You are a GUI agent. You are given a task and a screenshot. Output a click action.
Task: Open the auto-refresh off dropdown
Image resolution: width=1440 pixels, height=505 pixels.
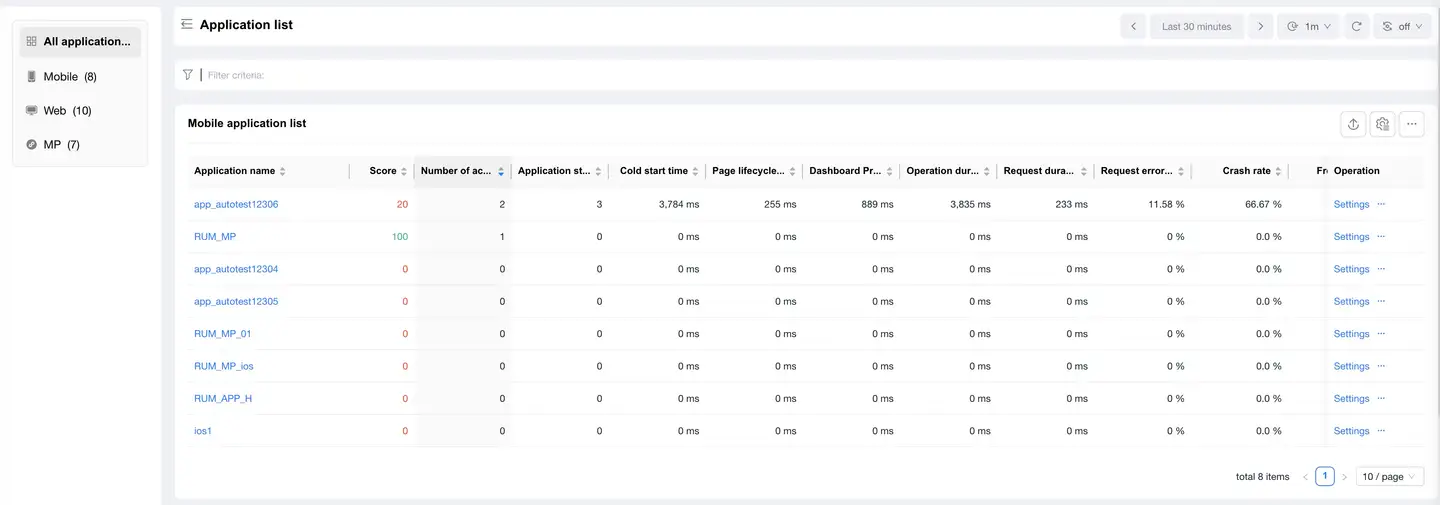click(1402, 26)
